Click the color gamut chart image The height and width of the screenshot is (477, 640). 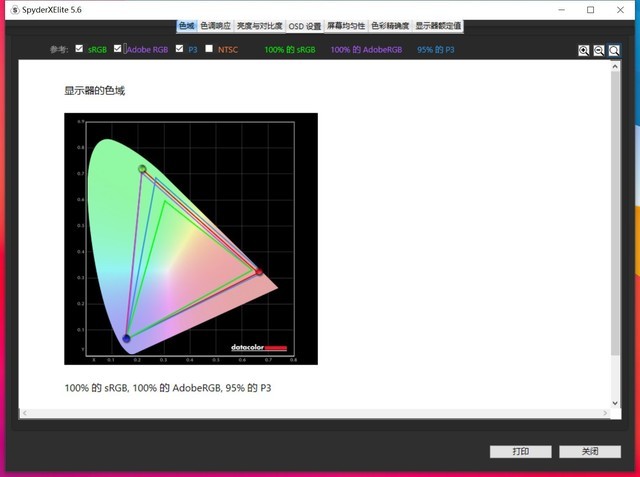[191, 239]
